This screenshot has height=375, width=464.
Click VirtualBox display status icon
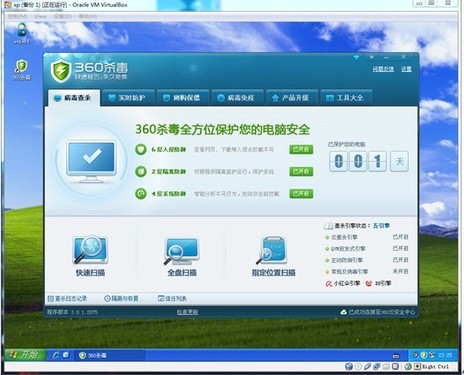[395, 367]
